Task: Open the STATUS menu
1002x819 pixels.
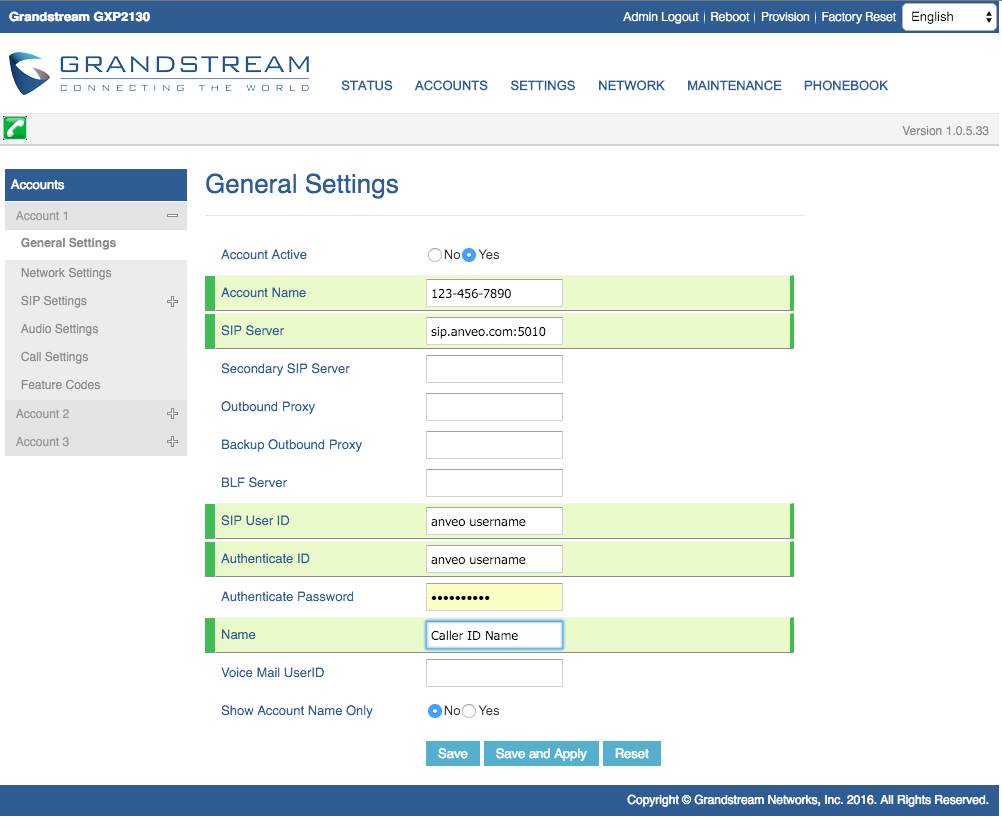Action: click(367, 86)
